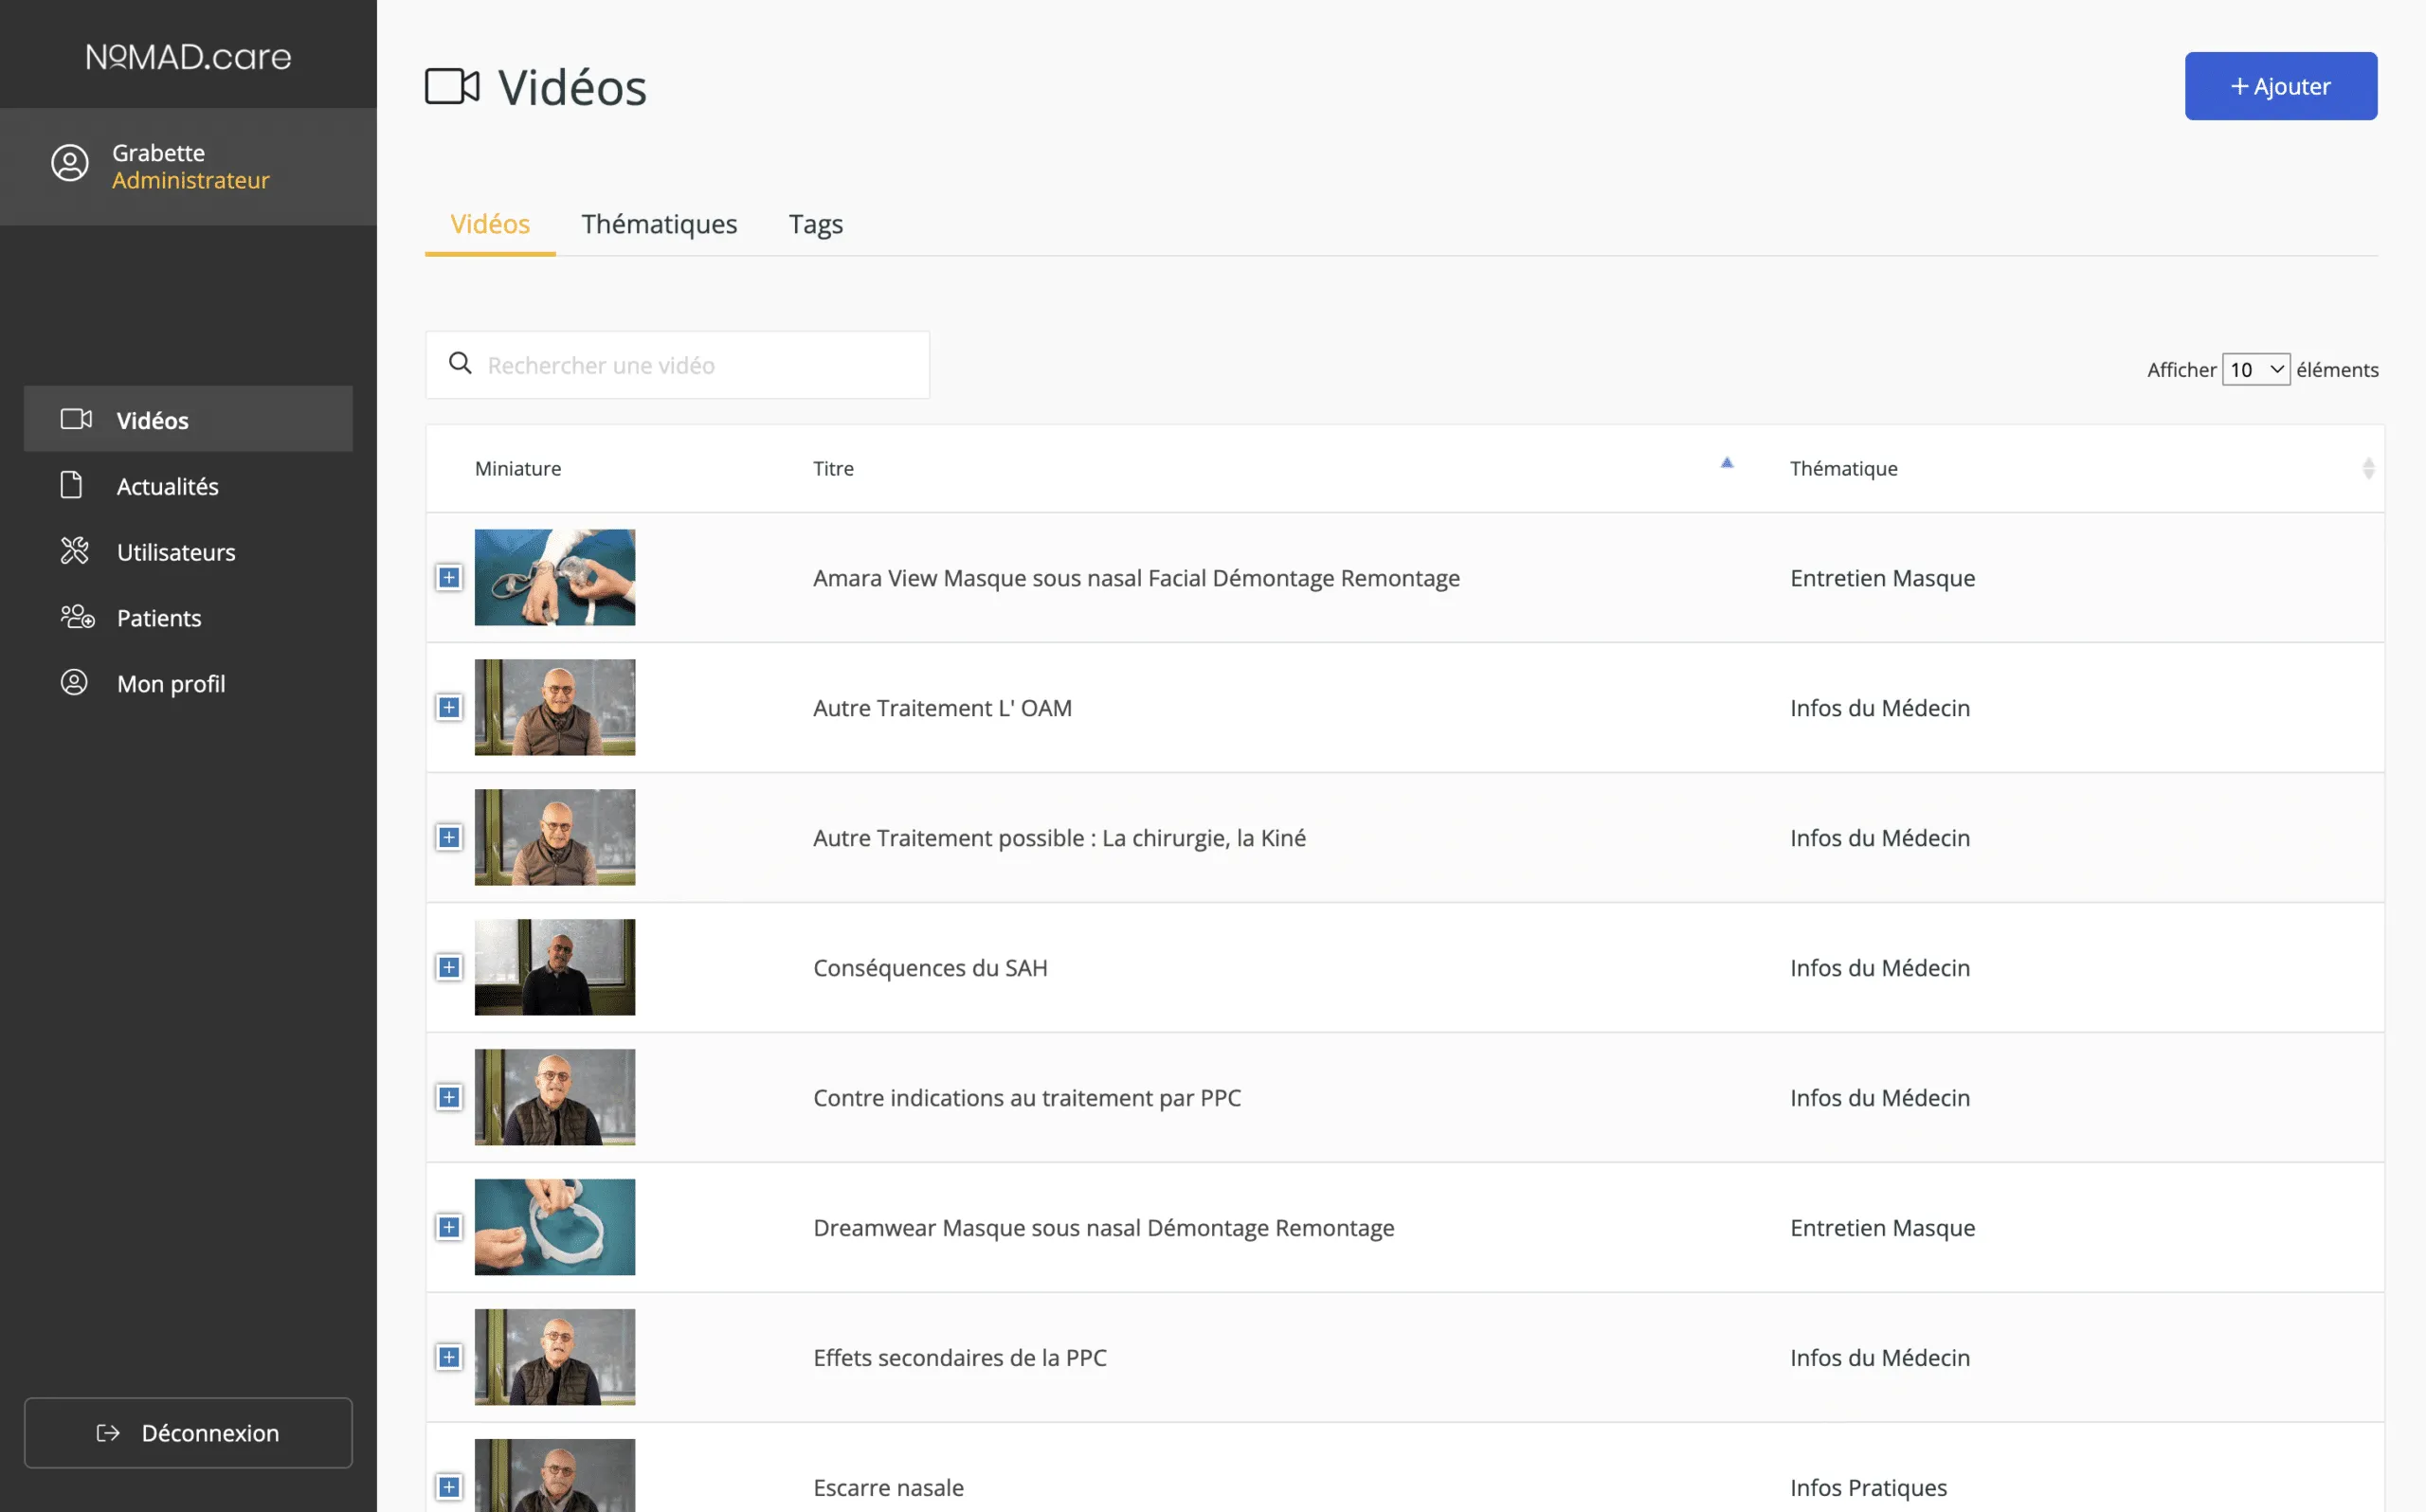Open Patients in the sidebar
2426x1512 pixels.
click(x=188, y=617)
